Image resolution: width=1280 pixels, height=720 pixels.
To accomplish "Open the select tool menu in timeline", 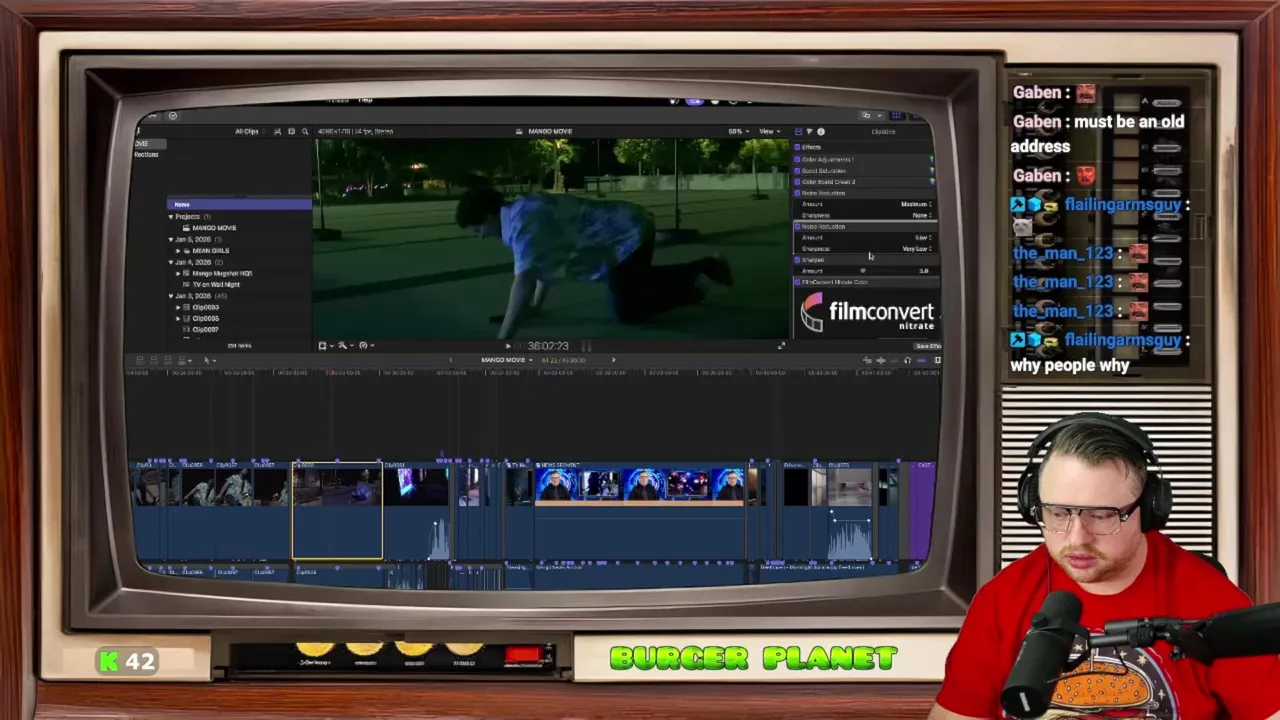I will (208, 360).
